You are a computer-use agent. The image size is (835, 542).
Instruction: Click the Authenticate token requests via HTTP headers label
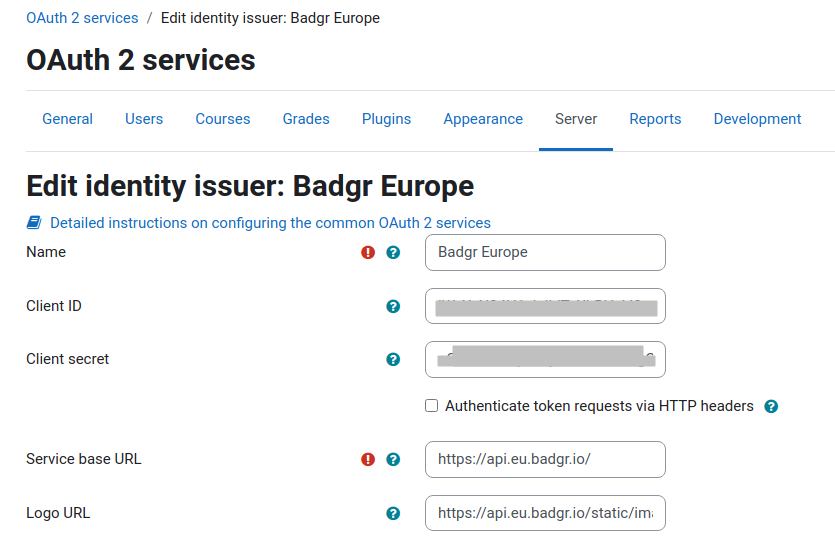tap(599, 406)
